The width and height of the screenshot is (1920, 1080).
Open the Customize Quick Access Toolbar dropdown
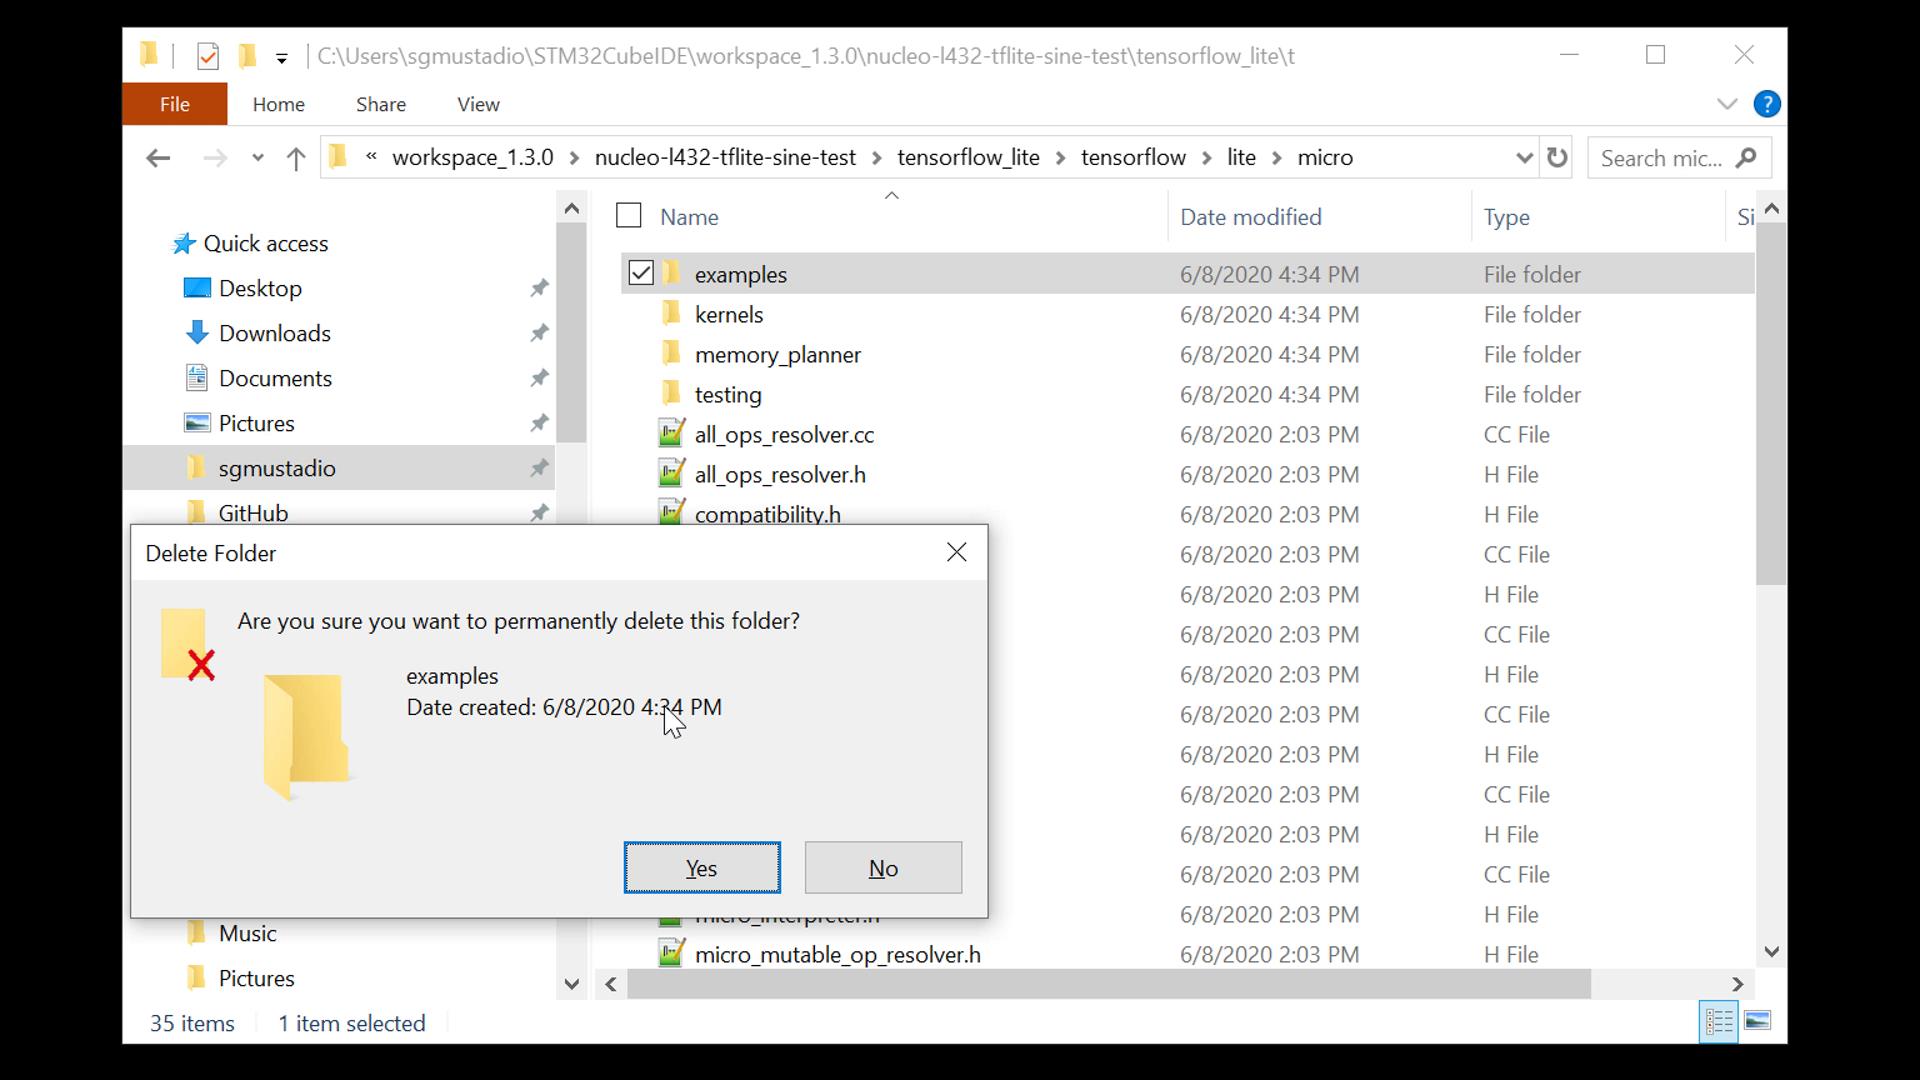282,58
